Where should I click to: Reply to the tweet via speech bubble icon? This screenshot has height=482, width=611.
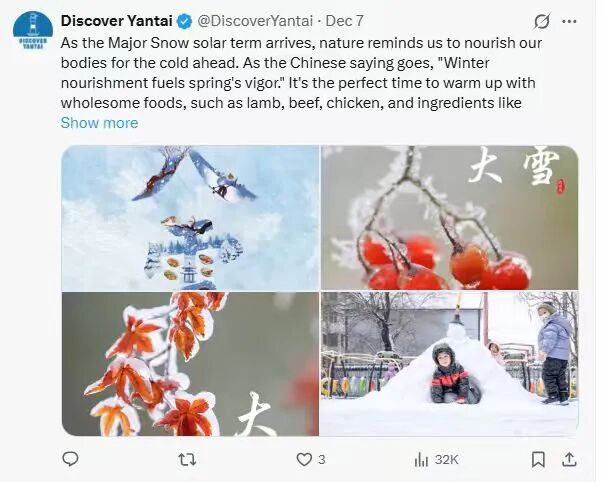tap(70, 459)
